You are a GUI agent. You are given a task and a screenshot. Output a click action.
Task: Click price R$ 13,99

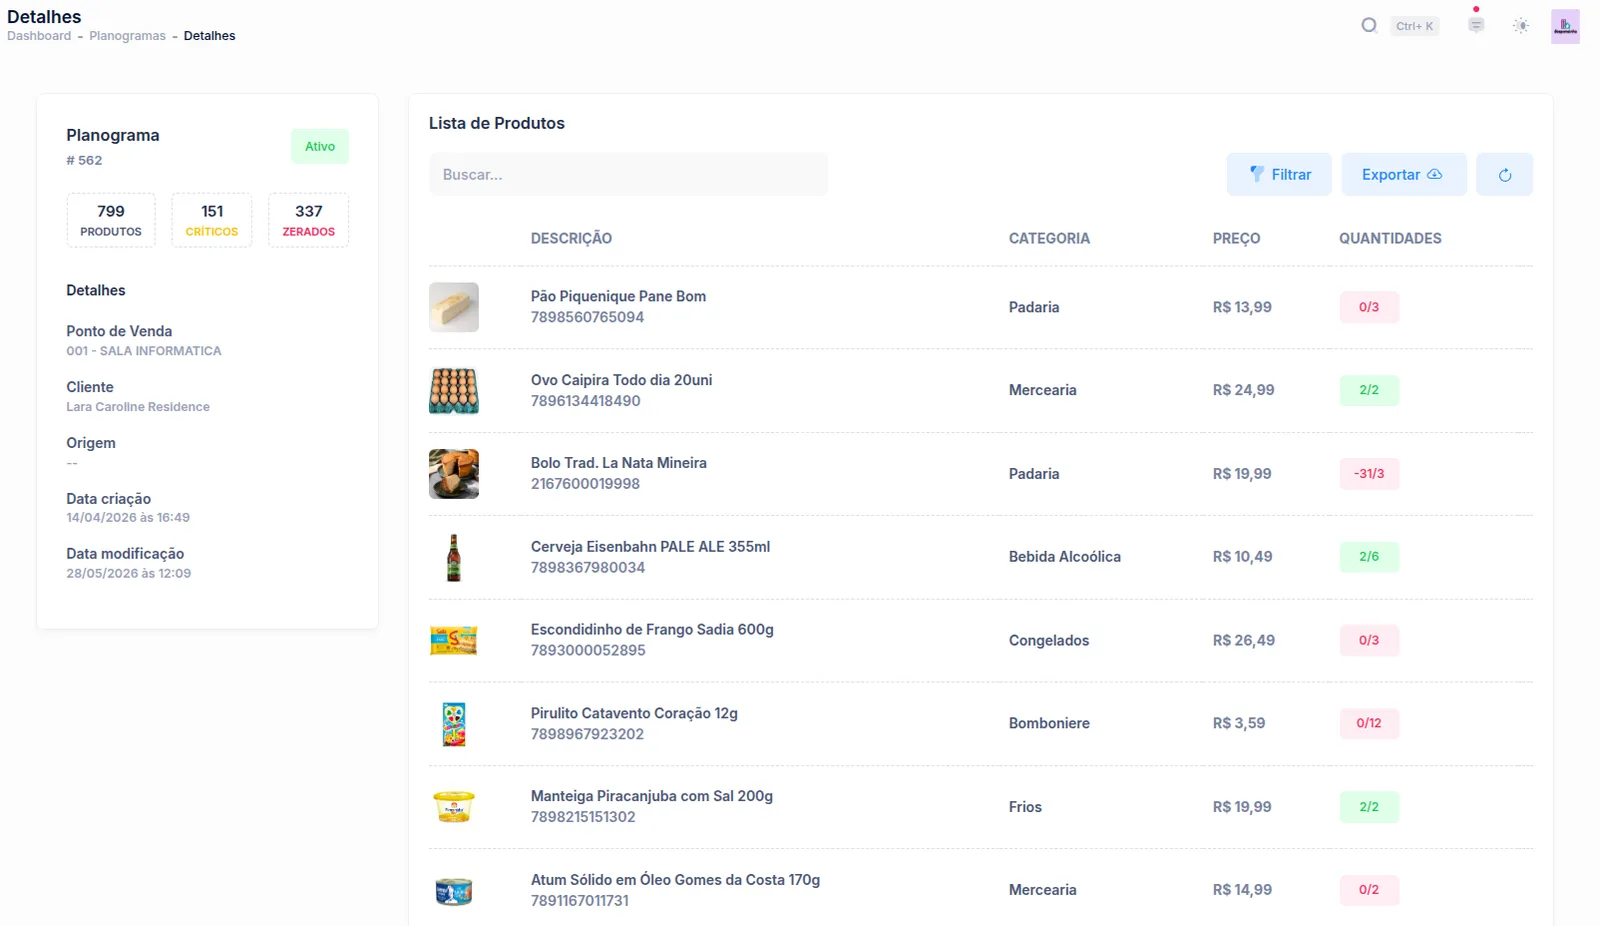[x=1242, y=308]
